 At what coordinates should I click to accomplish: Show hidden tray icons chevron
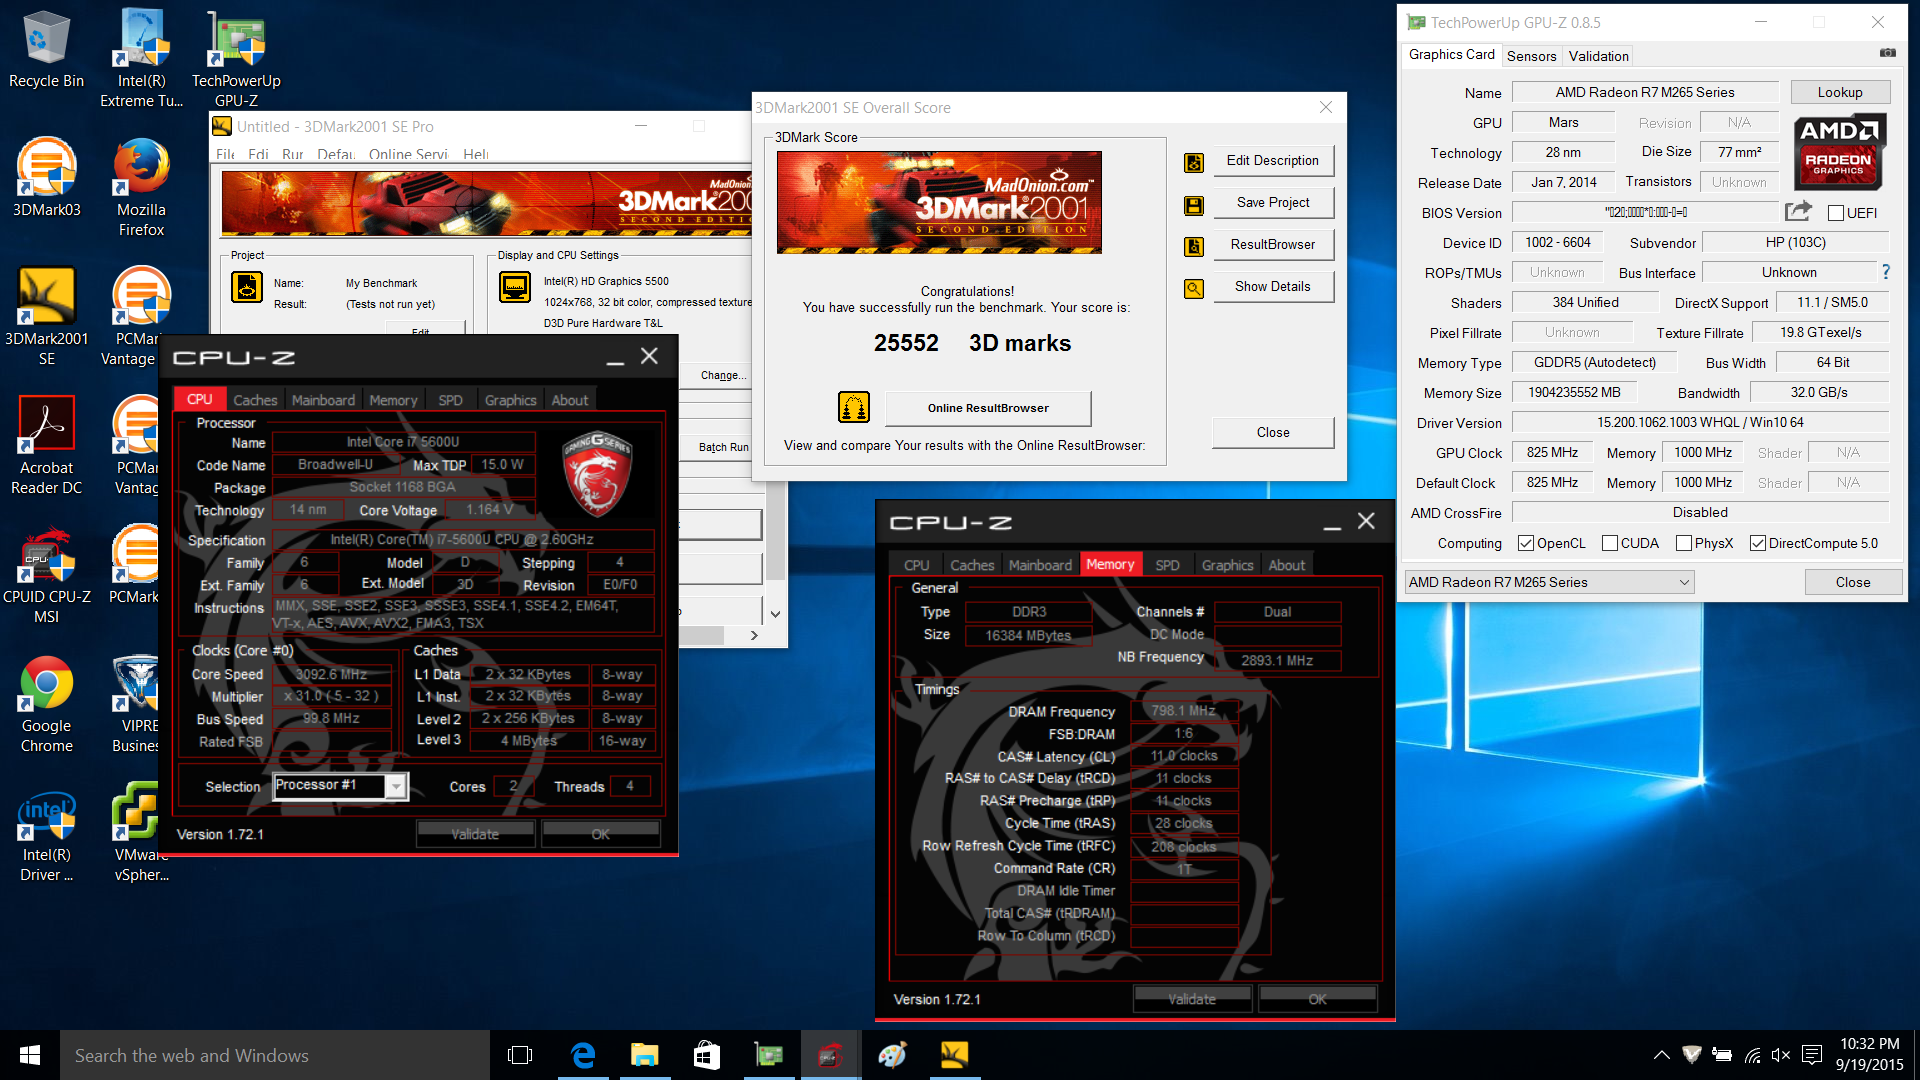1661,1055
